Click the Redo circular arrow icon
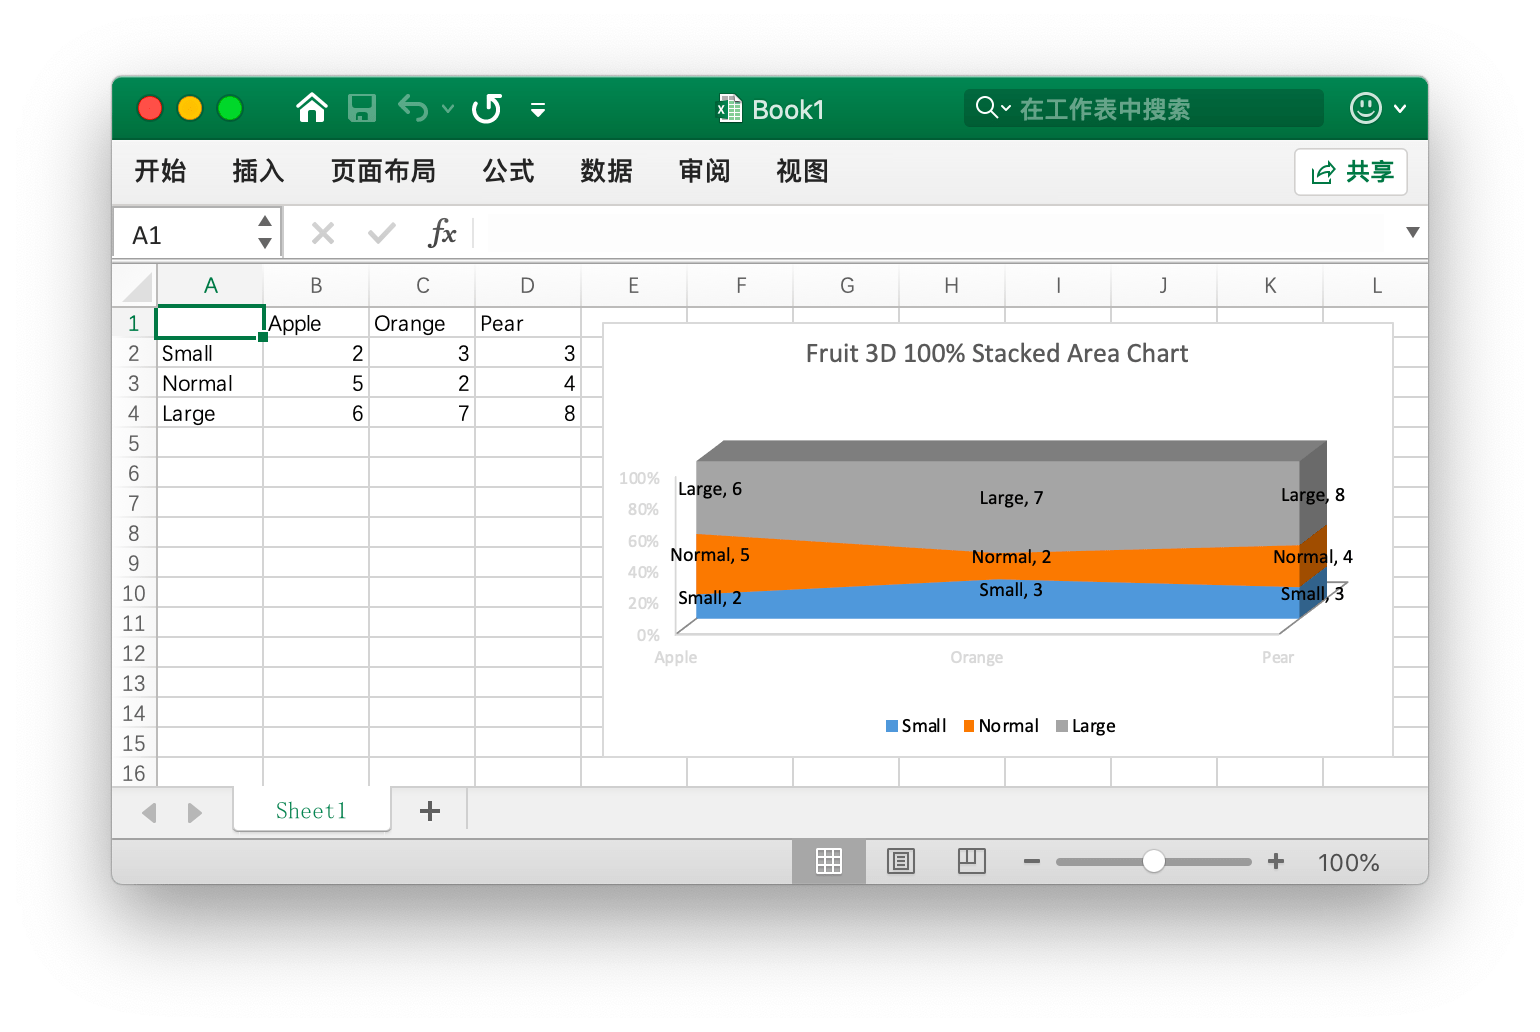The height and width of the screenshot is (1032, 1540). (487, 108)
